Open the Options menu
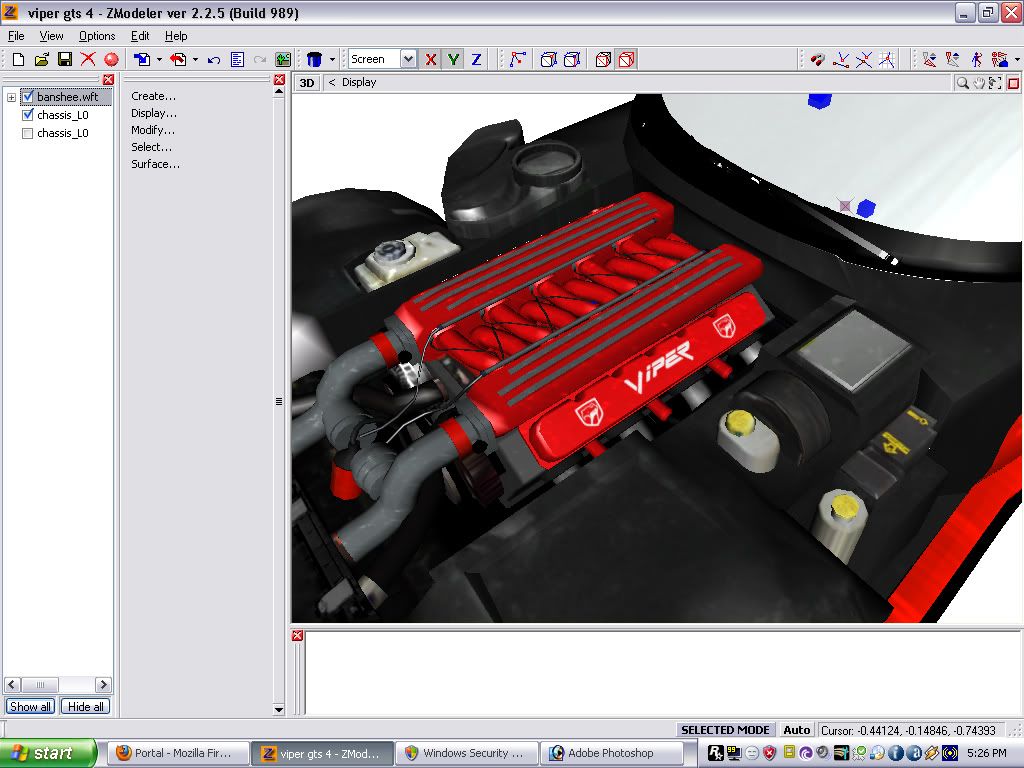 pyautogui.click(x=97, y=36)
